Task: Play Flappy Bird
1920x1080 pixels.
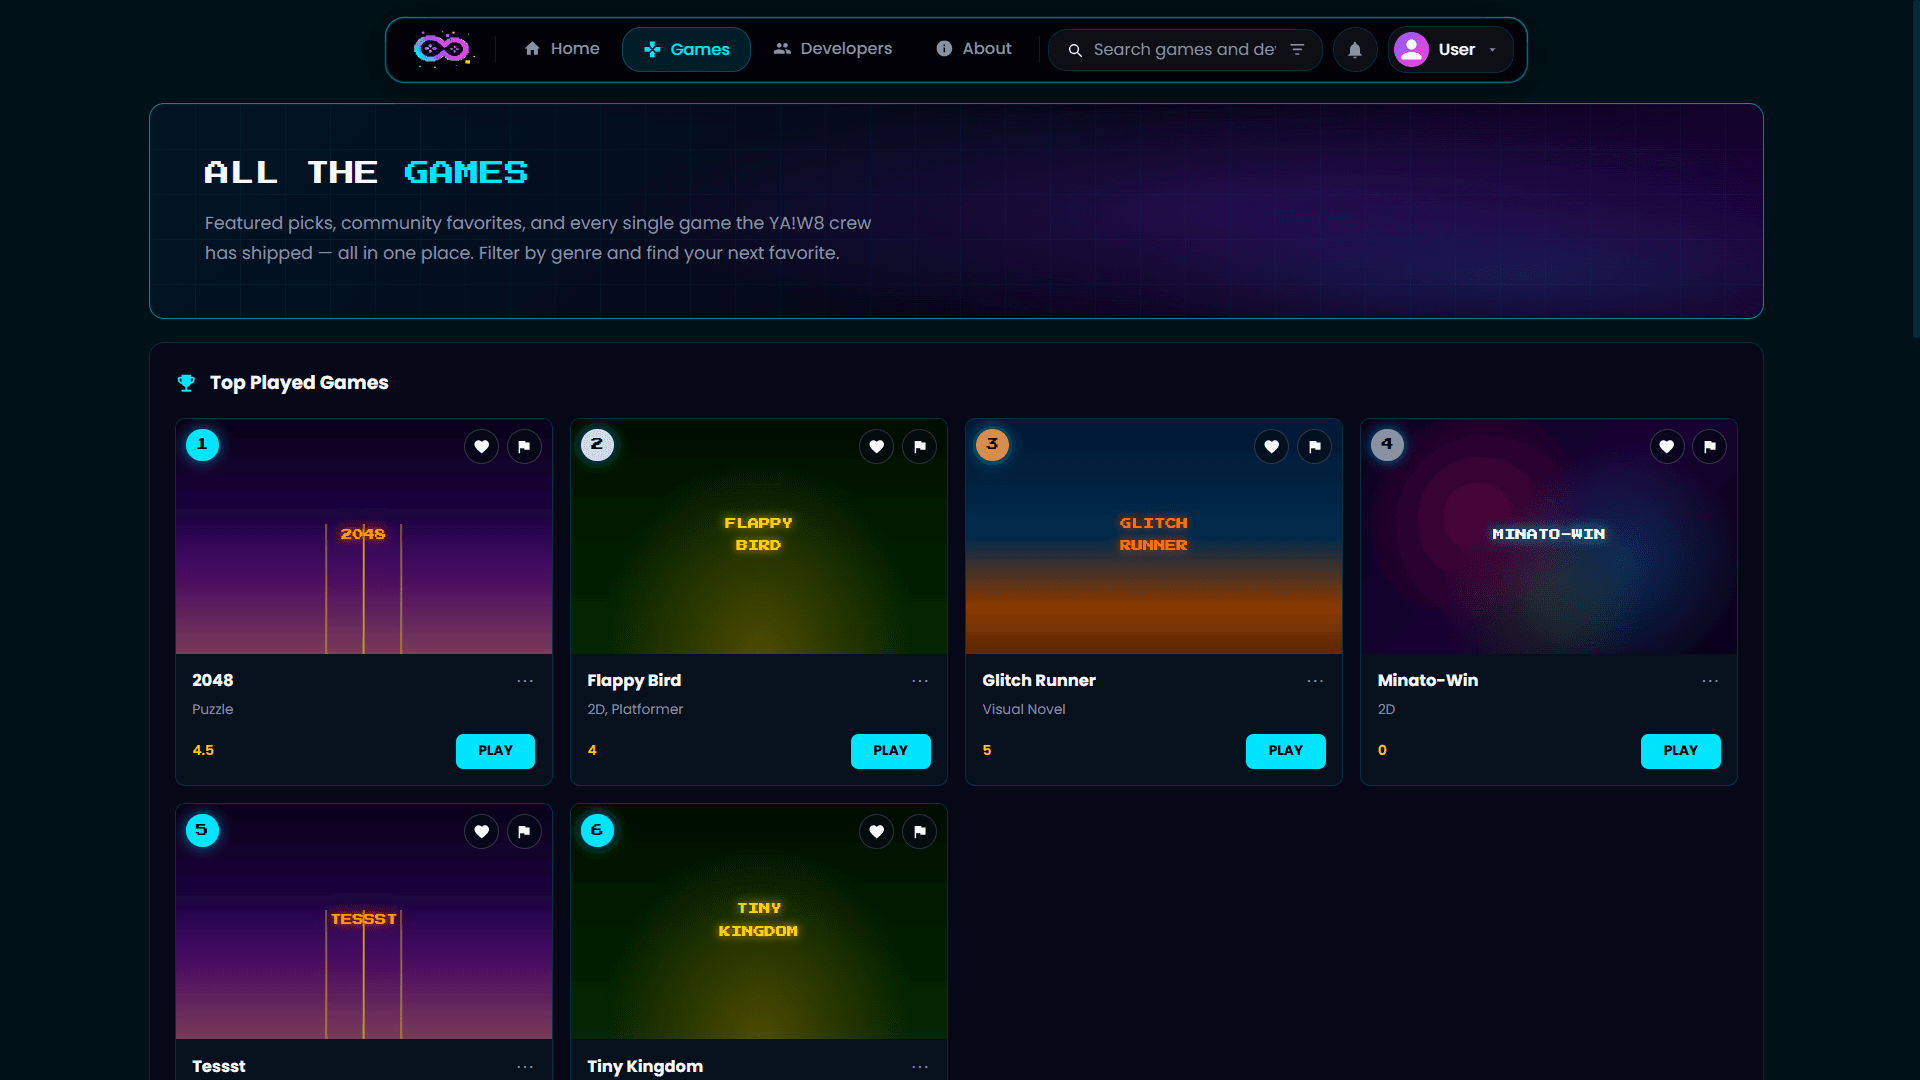Action: [x=890, y=751]
